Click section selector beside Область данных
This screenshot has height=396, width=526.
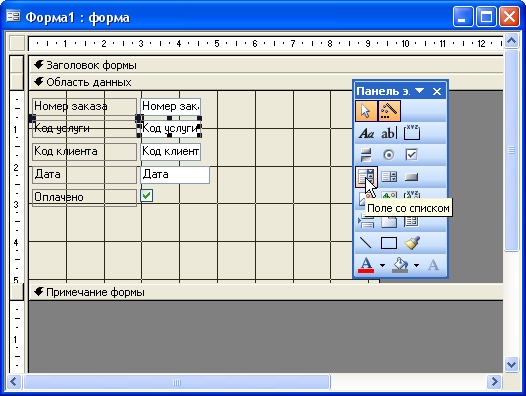(17, 82)
